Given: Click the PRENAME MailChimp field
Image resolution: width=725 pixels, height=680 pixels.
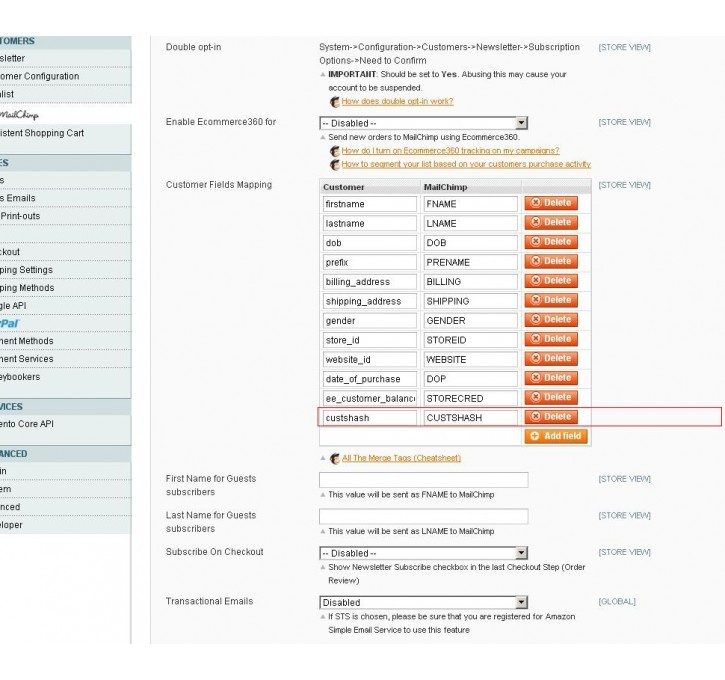Looking at the screenshot, I should (470, 262).
